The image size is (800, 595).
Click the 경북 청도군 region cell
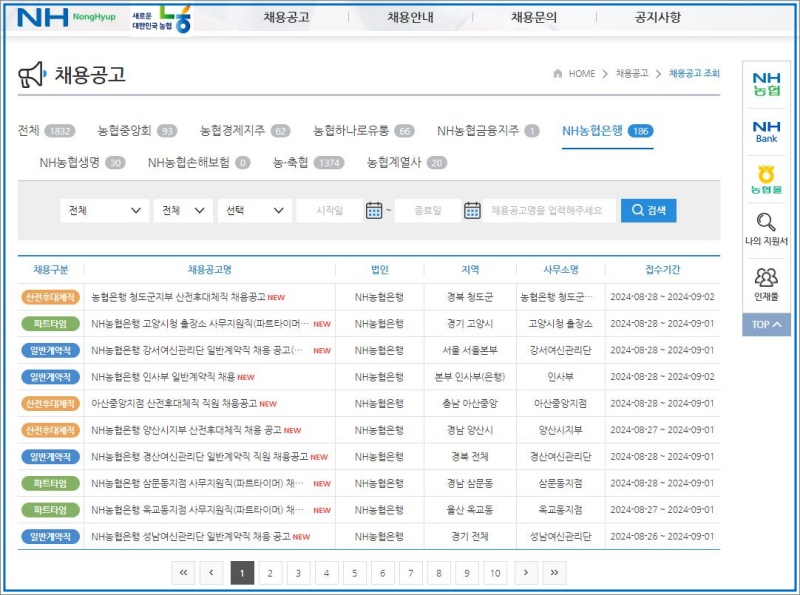pos(470,297)
